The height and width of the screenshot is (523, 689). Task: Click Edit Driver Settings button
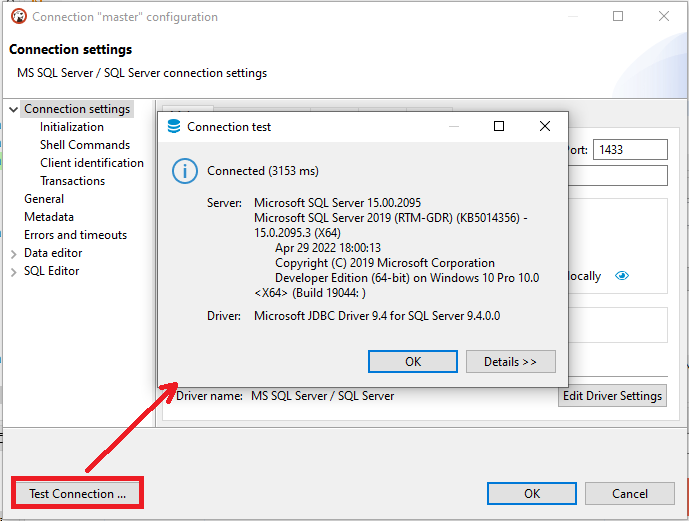(x=612, y=396)
